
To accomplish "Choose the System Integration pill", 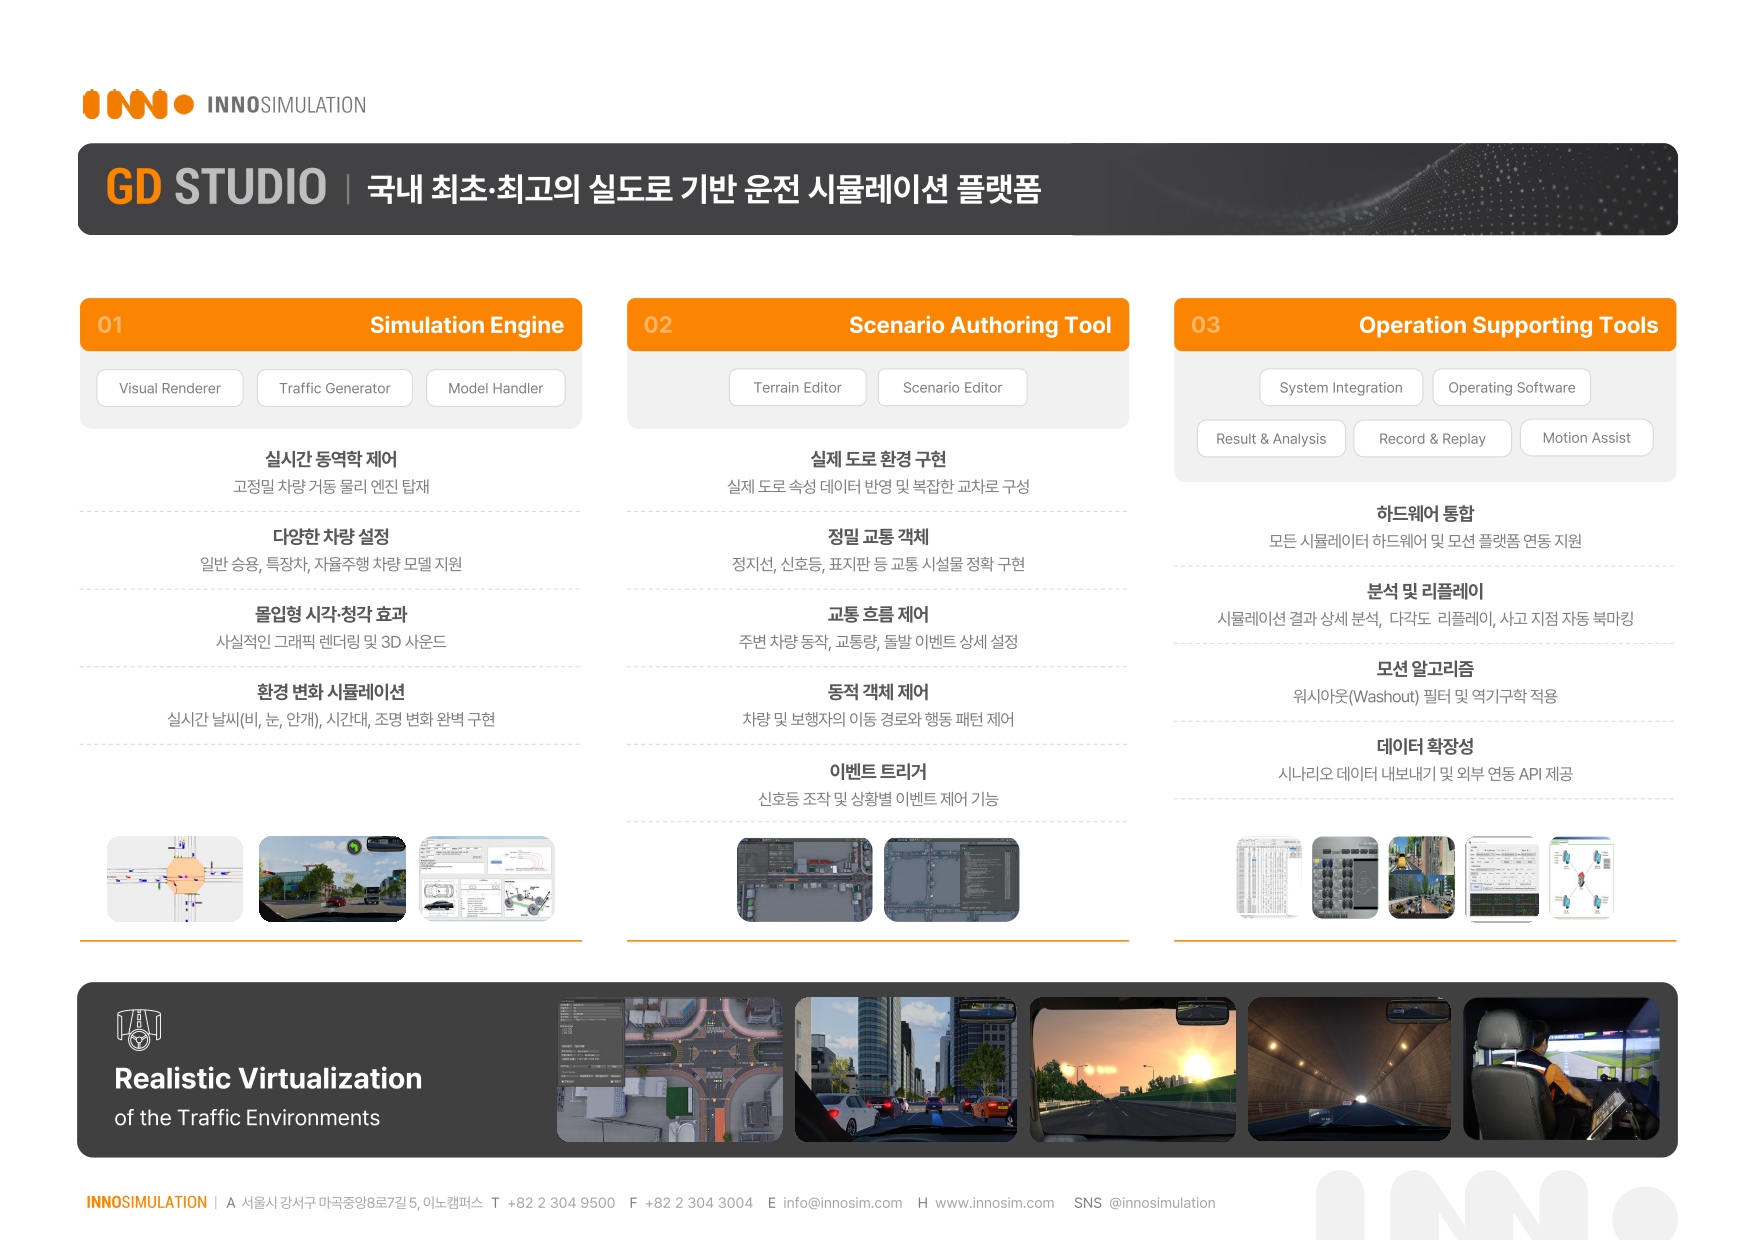I will coord(1341,388).
